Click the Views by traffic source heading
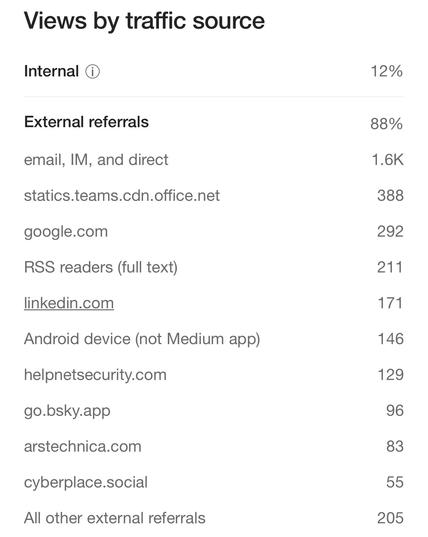Screen dimensions: 428x537 tap(144, 21)
